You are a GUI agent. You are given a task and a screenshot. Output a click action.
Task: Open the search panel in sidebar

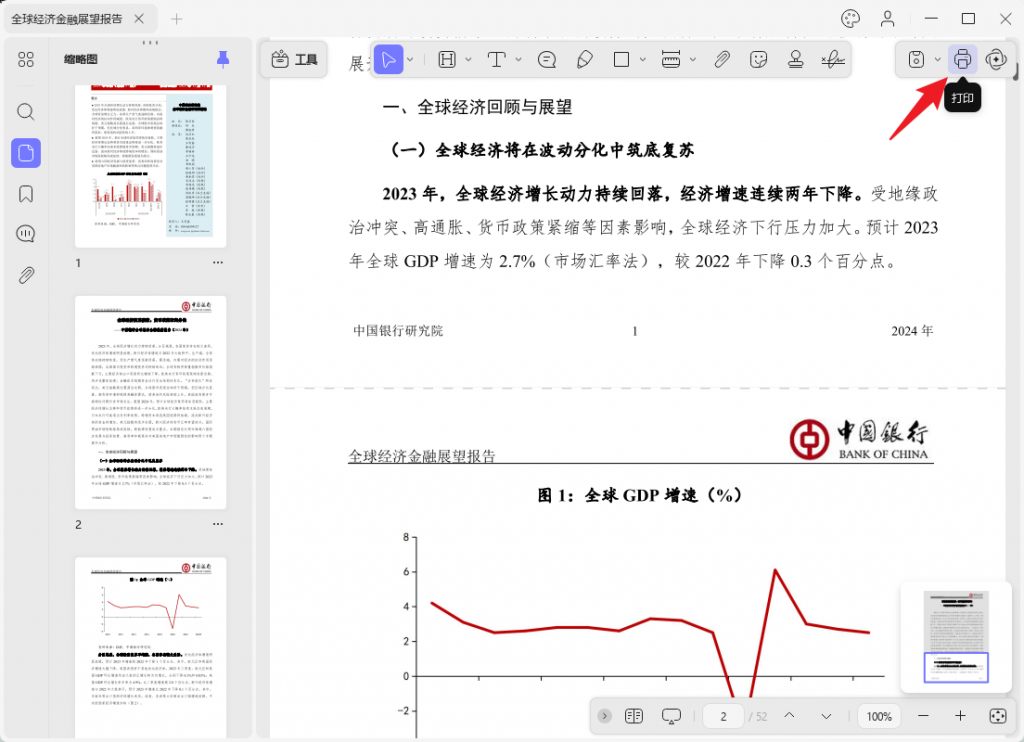point(26,112)
